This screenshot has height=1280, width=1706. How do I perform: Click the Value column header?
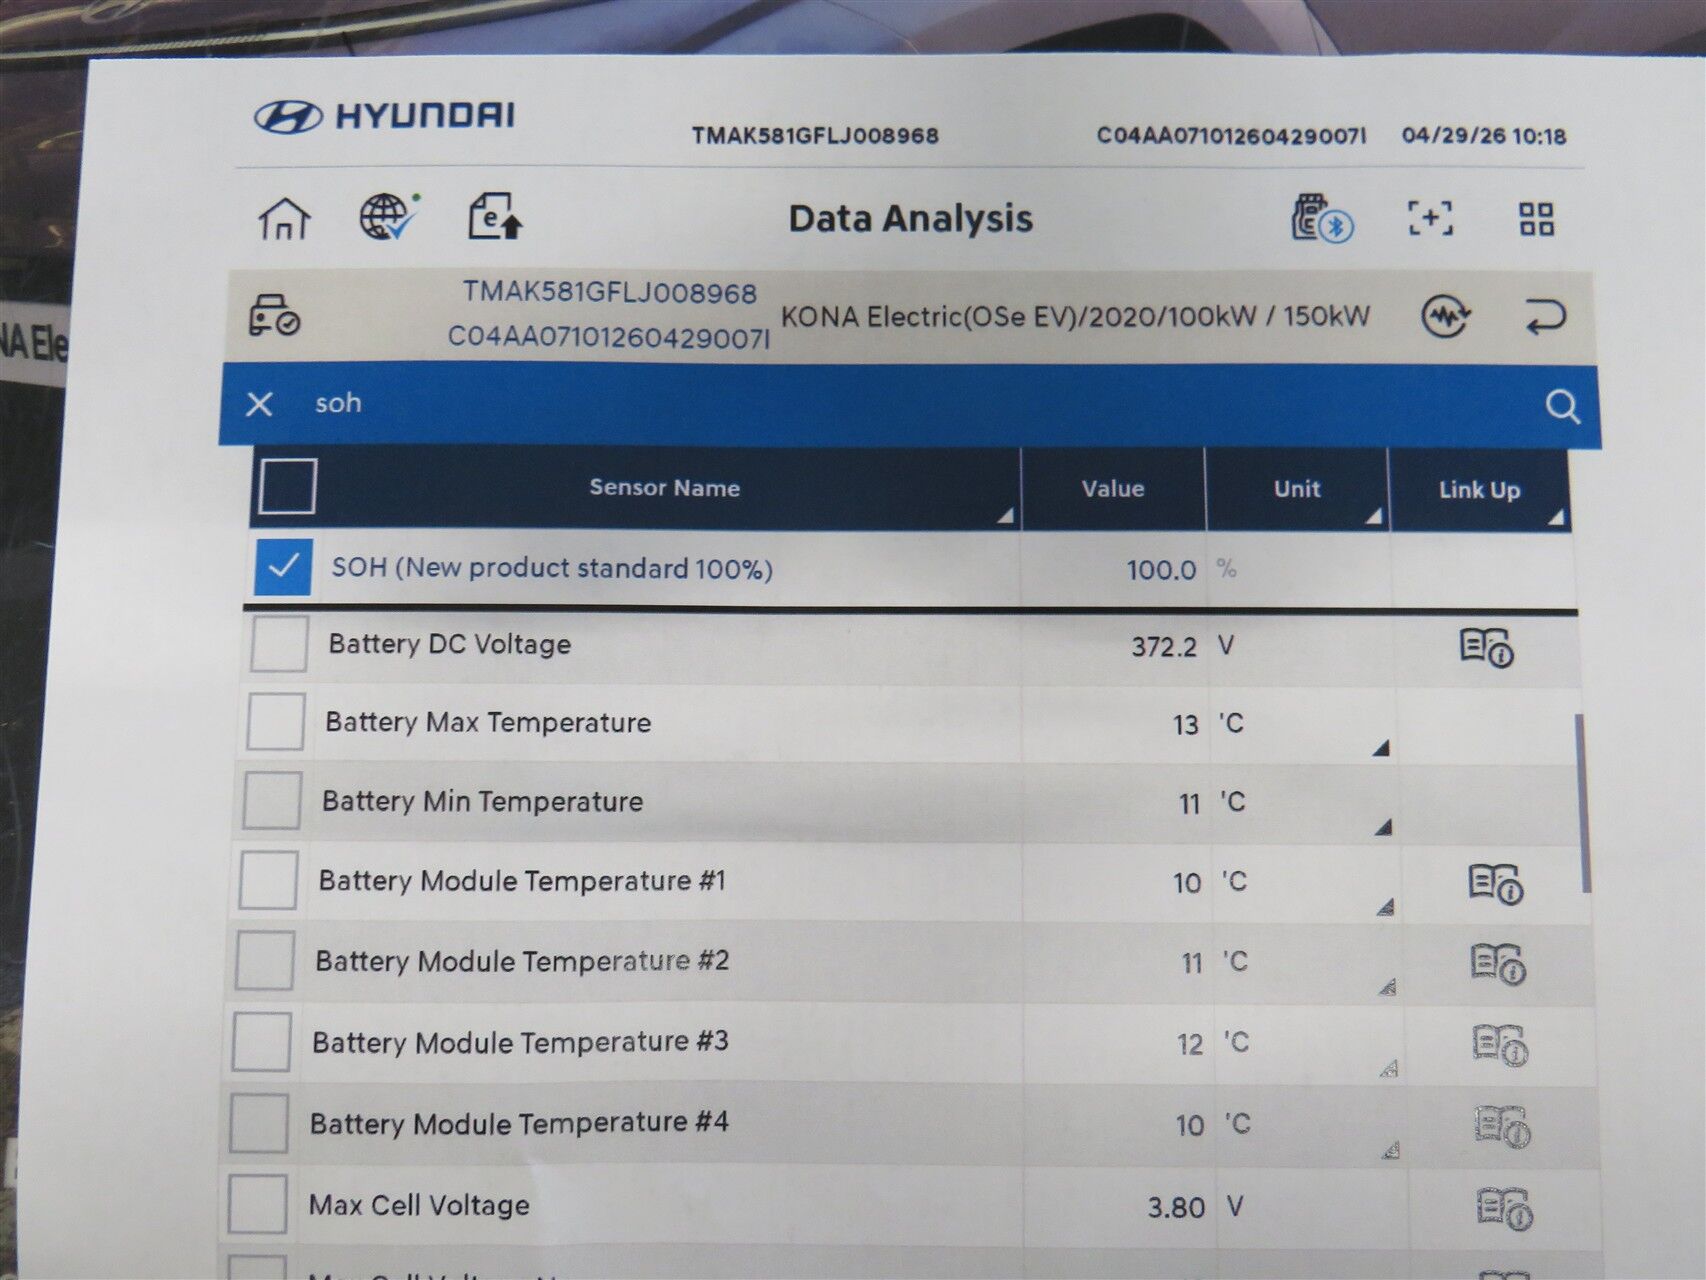pos(1113,489)
